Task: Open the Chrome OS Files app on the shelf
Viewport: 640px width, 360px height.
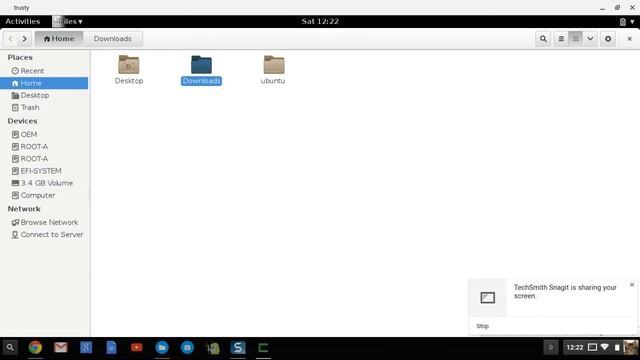Action: click(x=162, y=348)
